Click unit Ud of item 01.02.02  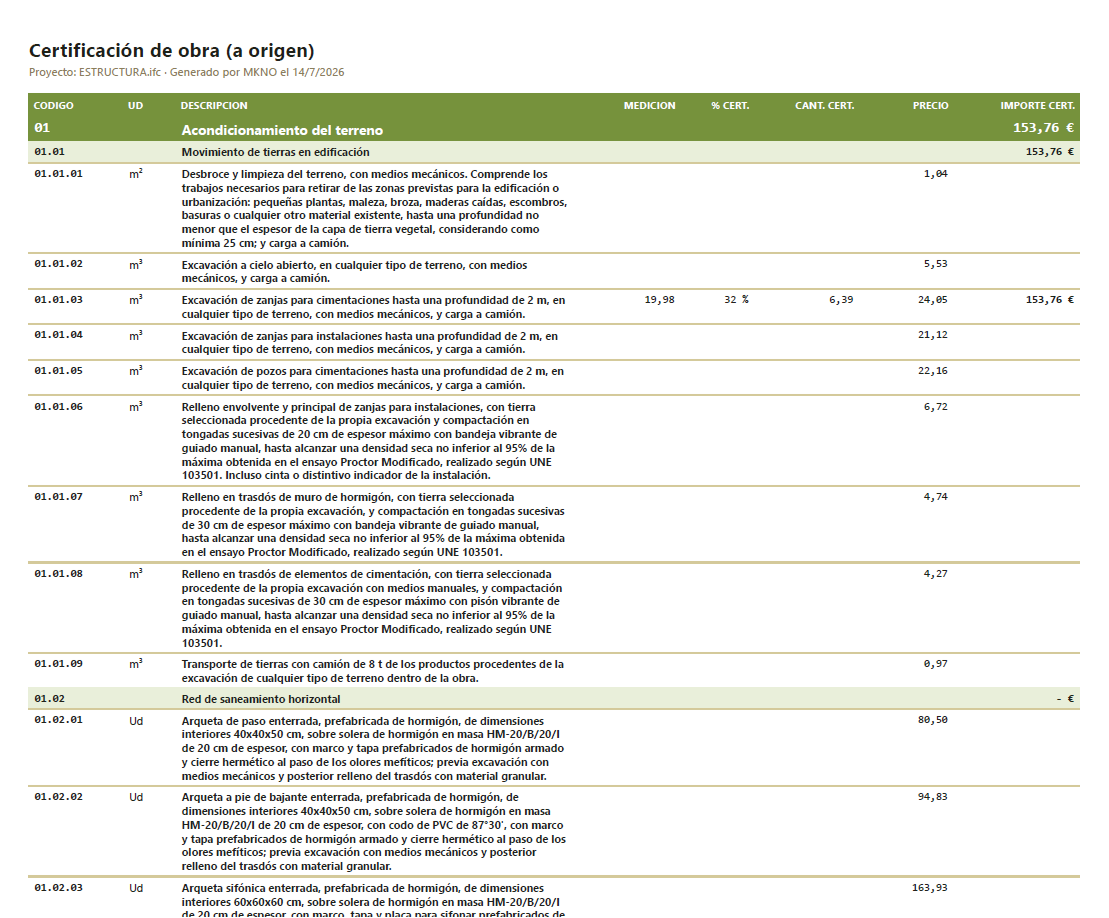[x=136, y=797]
